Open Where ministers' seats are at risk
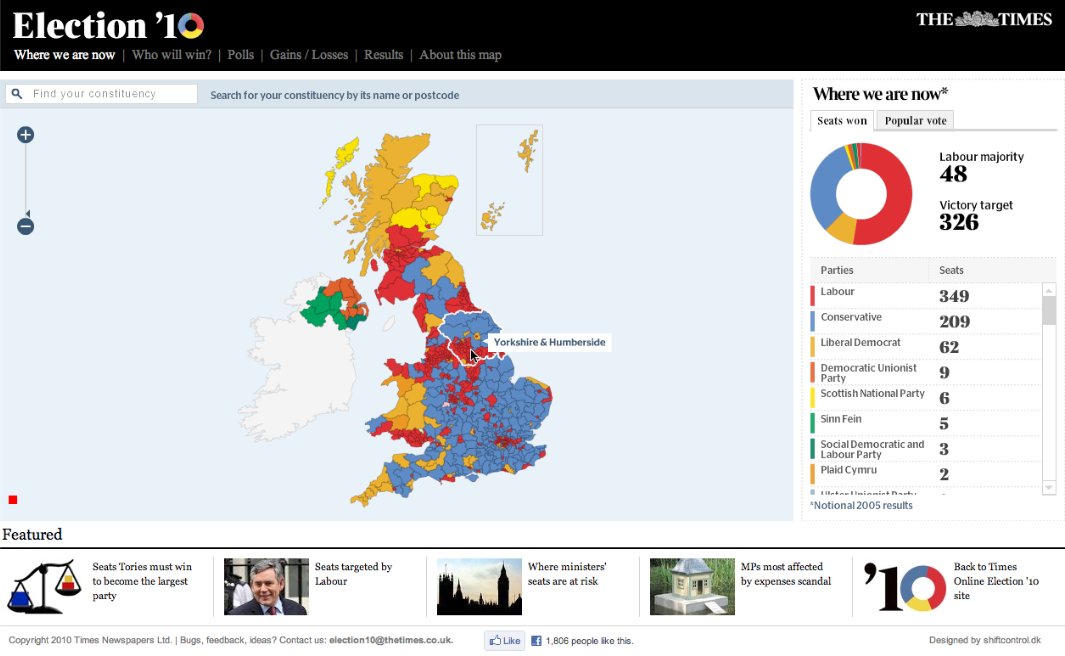The image size is (1065, 656). (x=567, y=574)
